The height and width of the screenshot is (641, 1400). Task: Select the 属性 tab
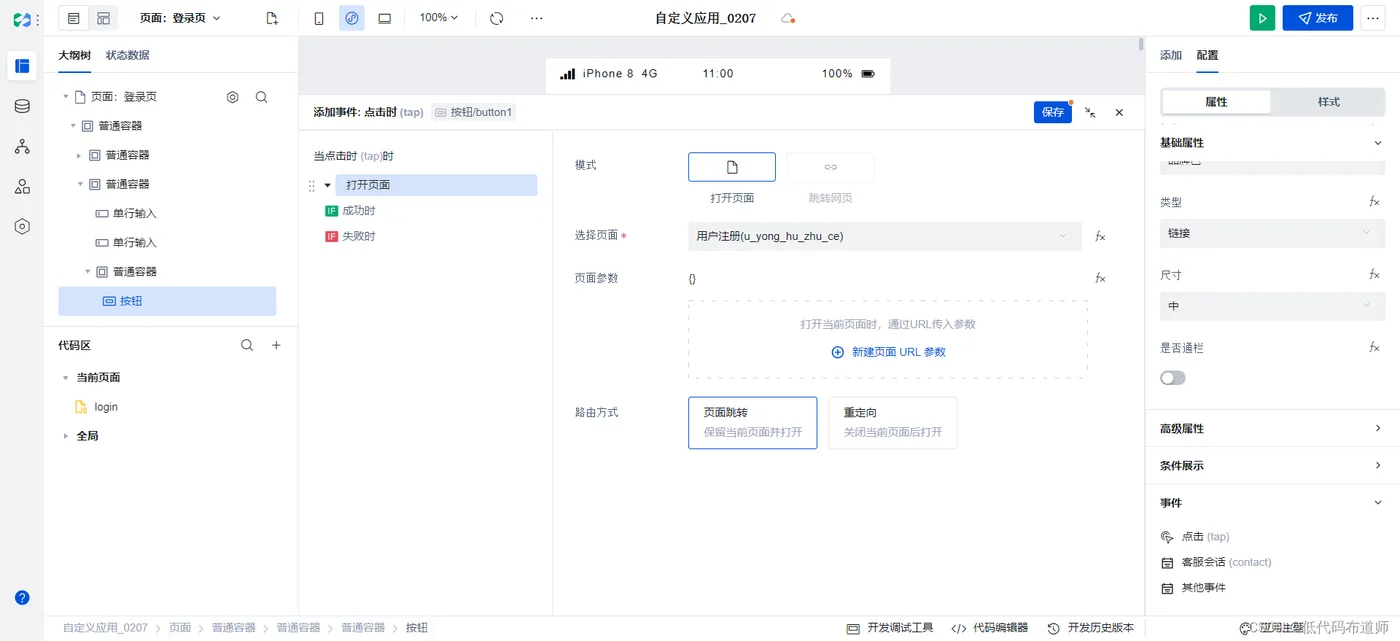1216,102
